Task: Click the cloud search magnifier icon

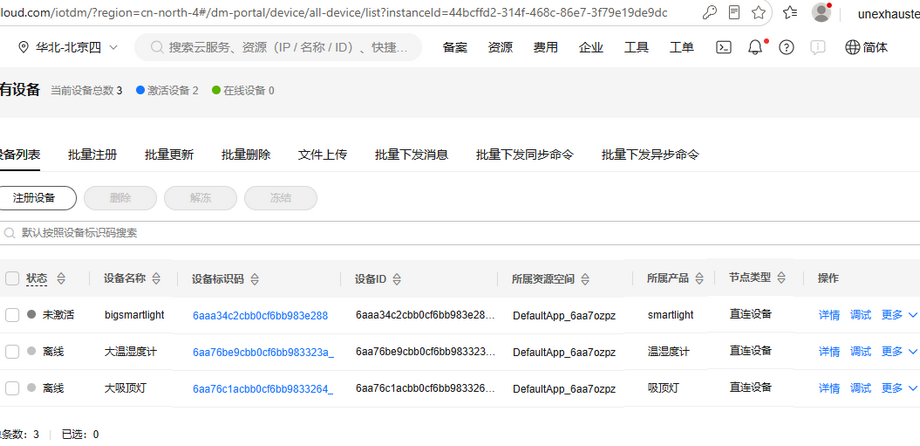Action: coord(157,48)
